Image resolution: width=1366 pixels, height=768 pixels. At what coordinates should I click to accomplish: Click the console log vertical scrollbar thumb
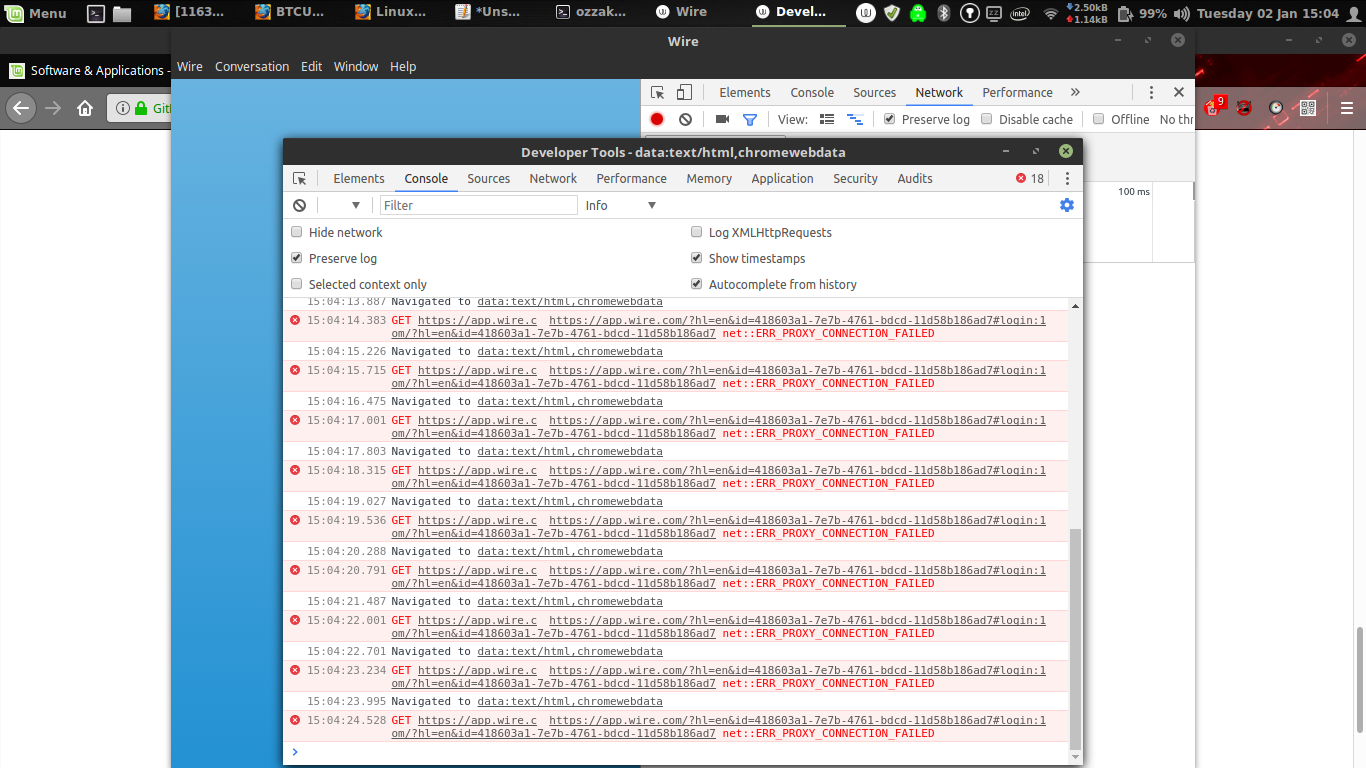pyautogui.click(x=1075, y=638)
